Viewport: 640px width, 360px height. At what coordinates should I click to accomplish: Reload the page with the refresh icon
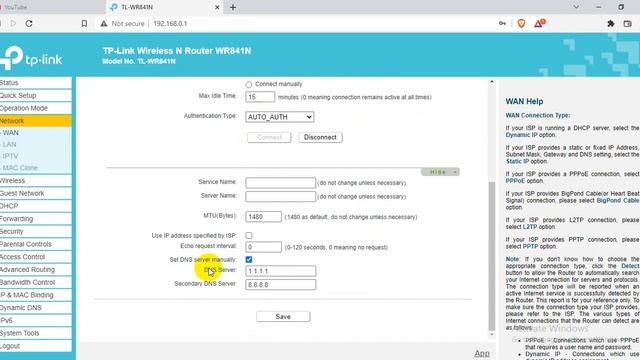coord(29,24)
